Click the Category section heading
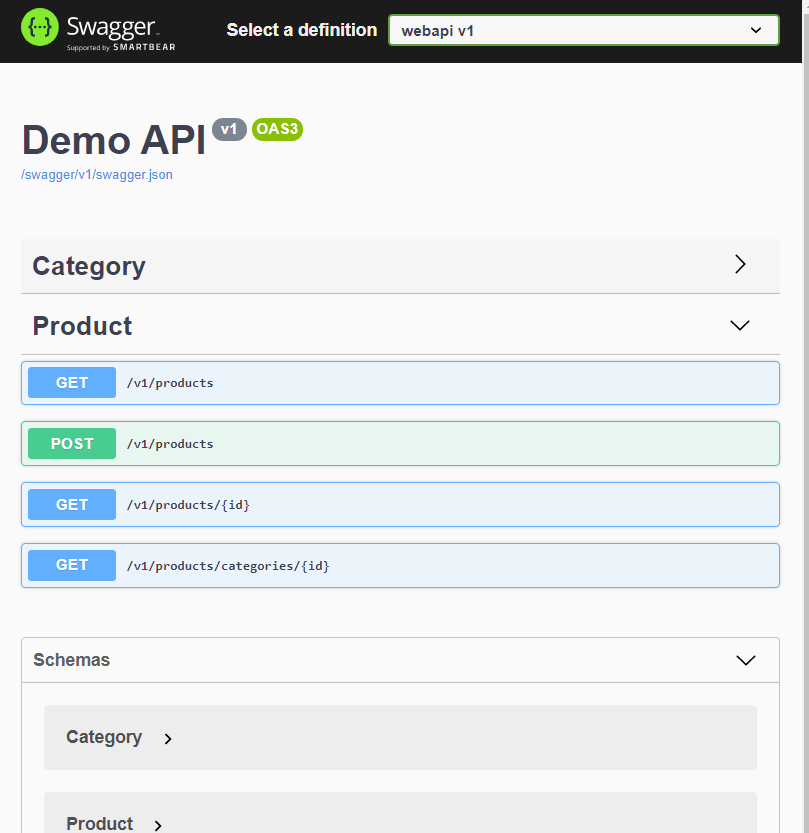This screenshot has width=809, height=833. (89, 266)
